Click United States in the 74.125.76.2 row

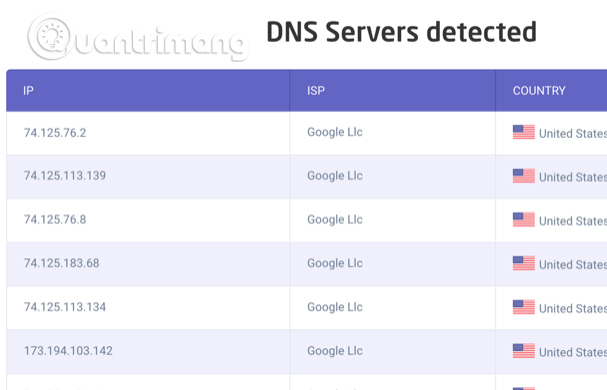click(573, 134)
